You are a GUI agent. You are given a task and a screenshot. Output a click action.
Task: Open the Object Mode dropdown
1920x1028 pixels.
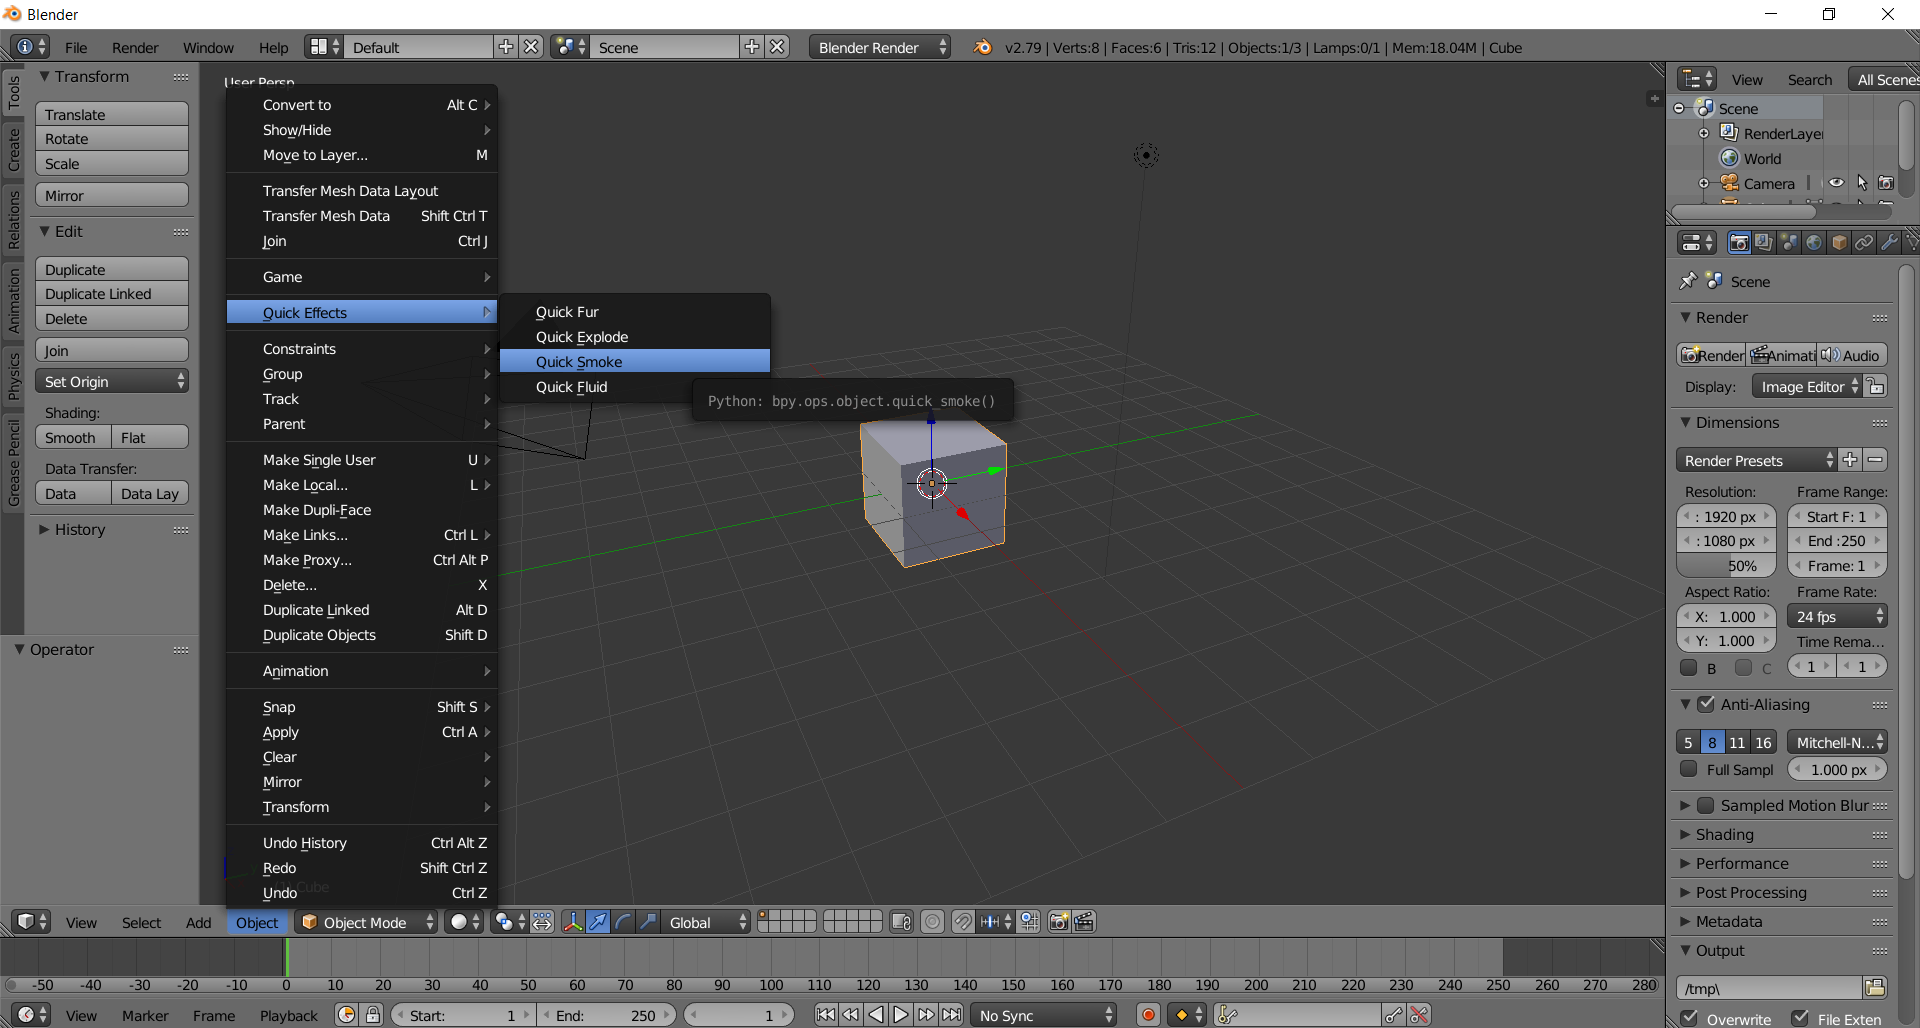click(x=368, y=922)
